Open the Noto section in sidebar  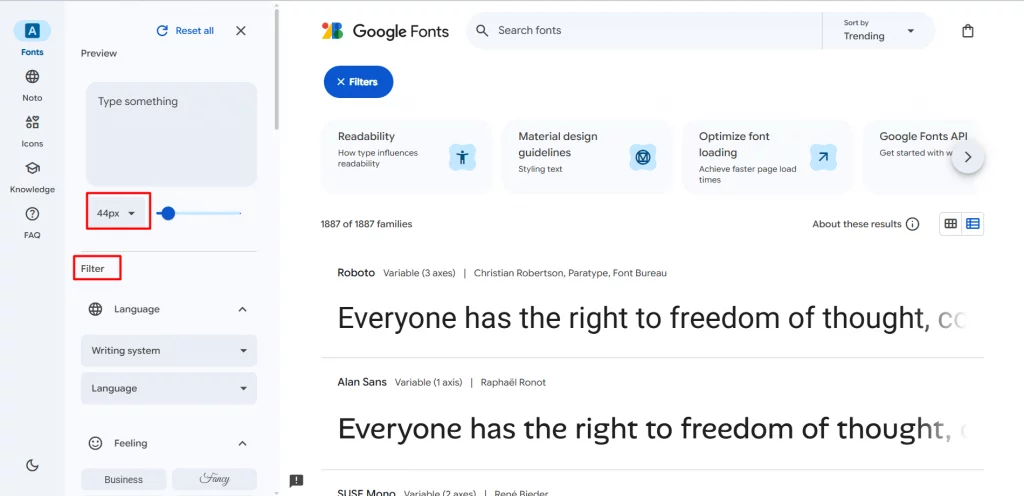click(x=32, y=85)
